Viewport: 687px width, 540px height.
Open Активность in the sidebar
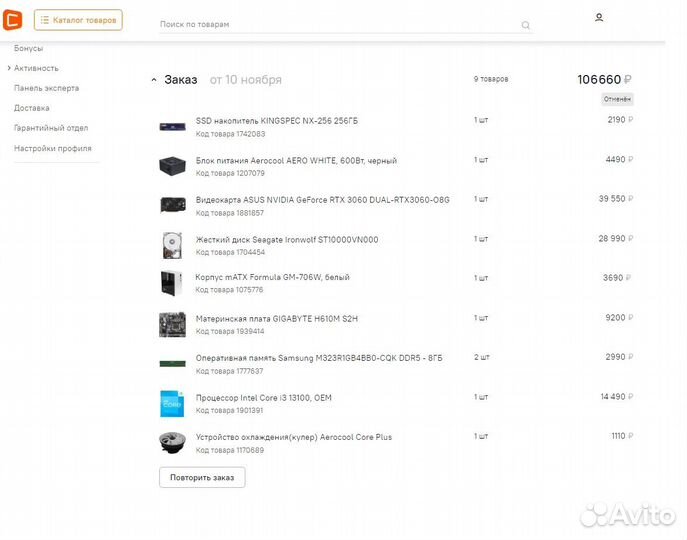[x=36, y=68]
